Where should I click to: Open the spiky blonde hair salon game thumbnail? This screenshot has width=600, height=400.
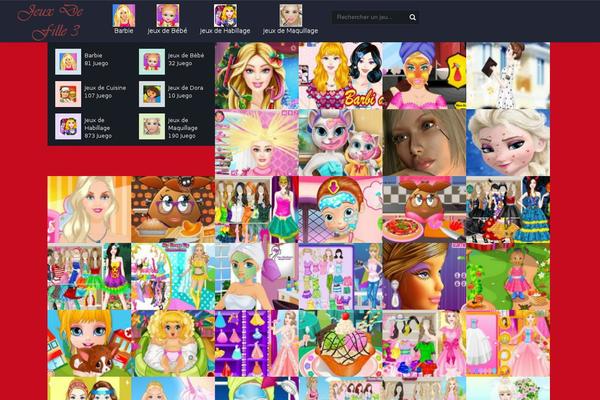pos(257,143)
